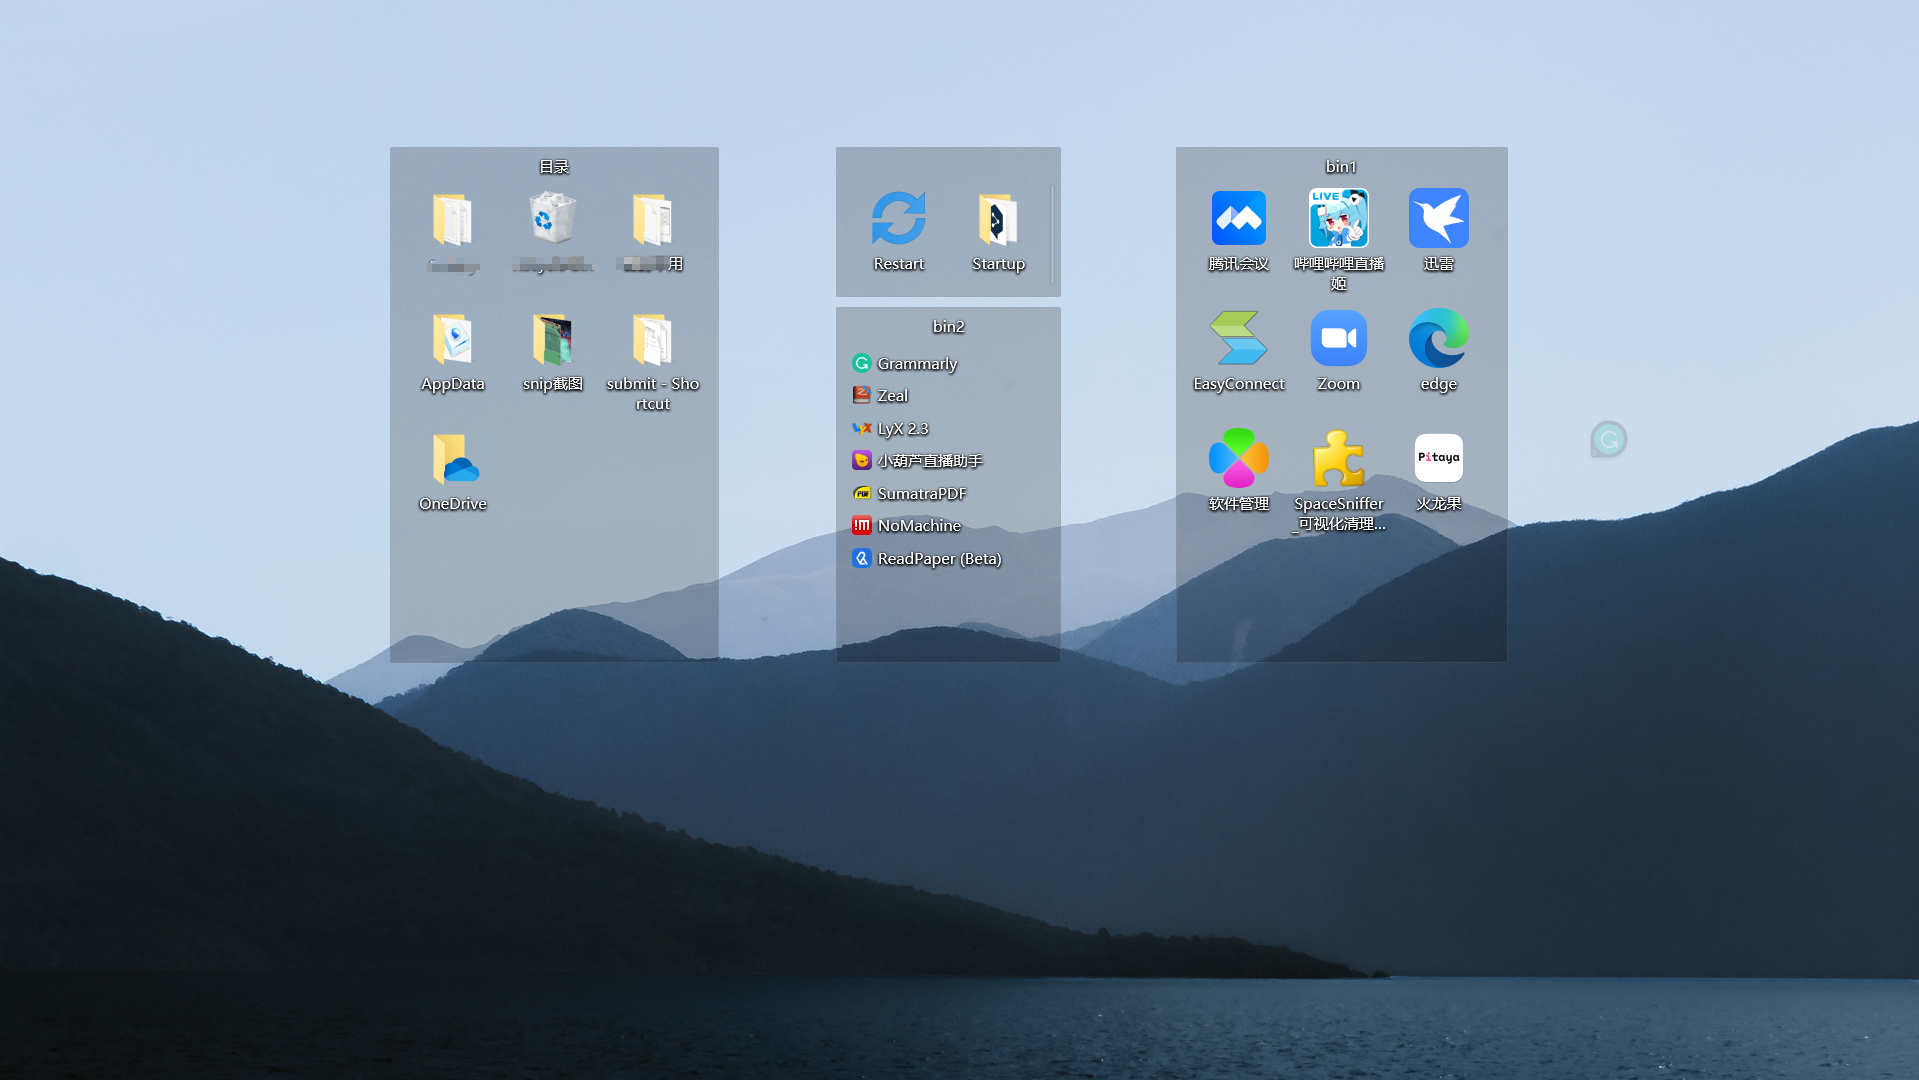Image resolution: width=1919 pixels, height=1080 pixels.
Task: Select the 腾讯会议 app icon
Action: 1239,218
